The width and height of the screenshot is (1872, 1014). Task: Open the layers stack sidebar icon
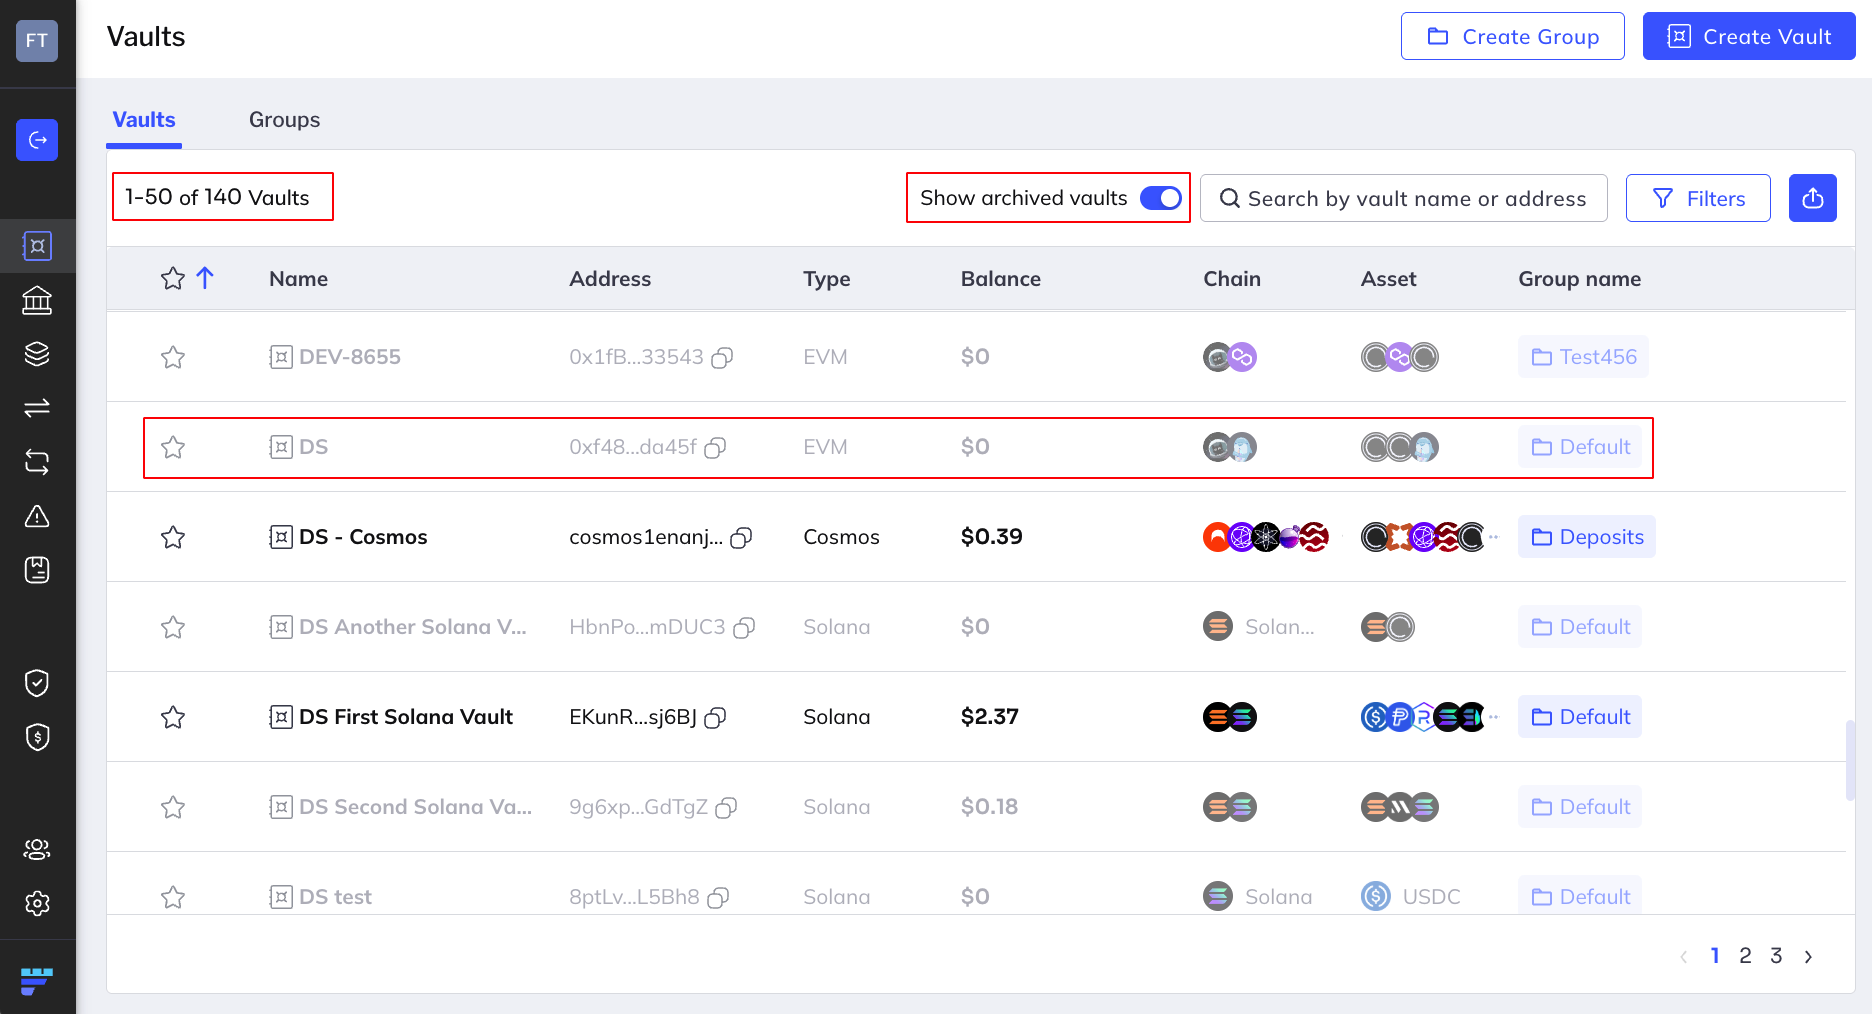(x=37, y=354)
